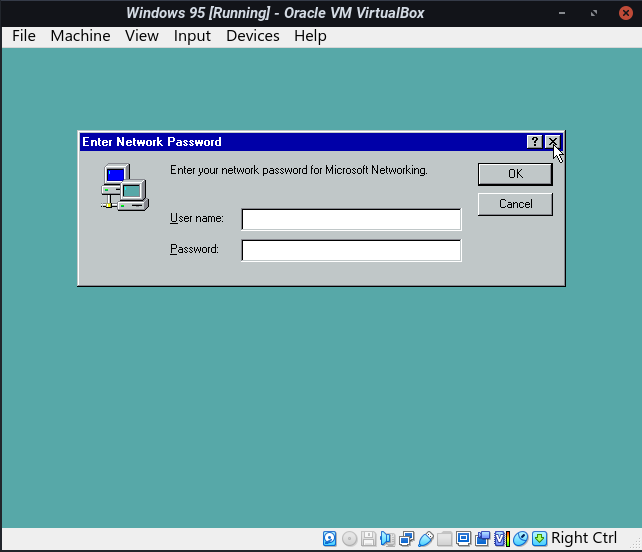Open the Devices menu
642x552 pixels.
(x=252, y=36)
